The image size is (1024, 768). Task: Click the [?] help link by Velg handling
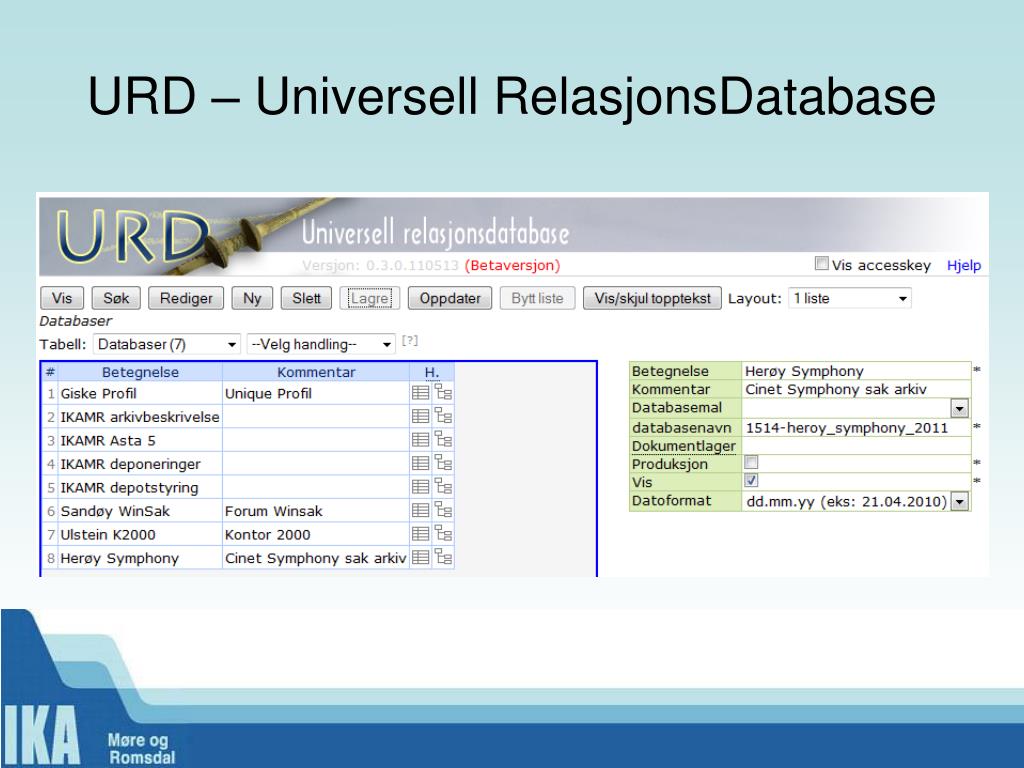tap(409, 340)
